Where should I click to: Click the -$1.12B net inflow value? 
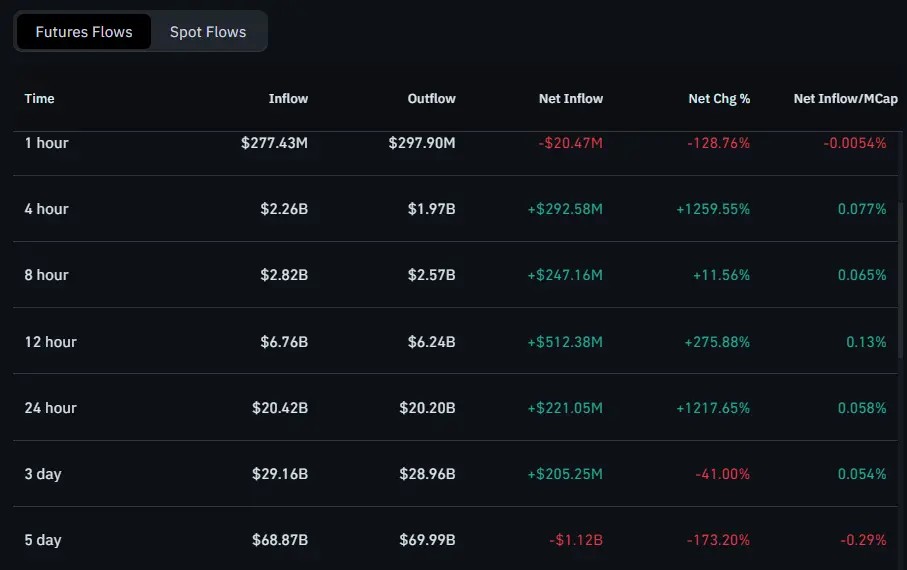point(576,540)
